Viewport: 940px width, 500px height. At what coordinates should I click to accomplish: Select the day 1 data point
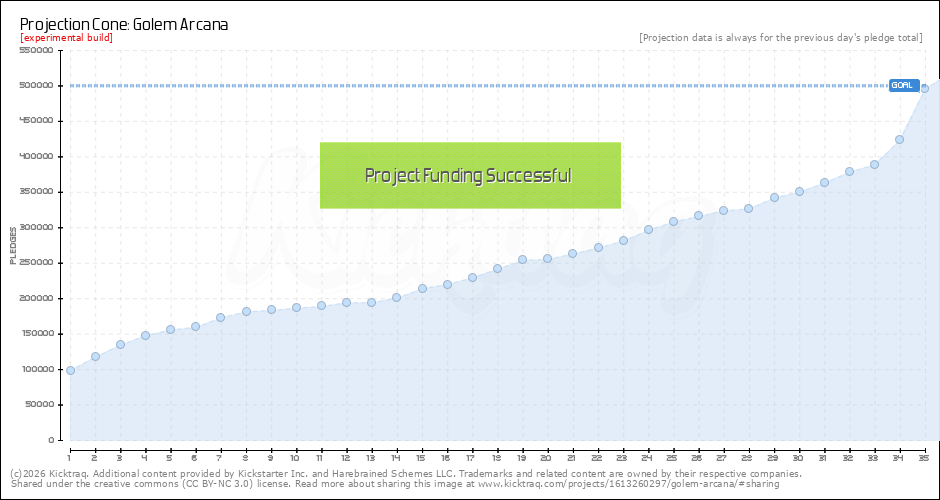pos(70,370)
